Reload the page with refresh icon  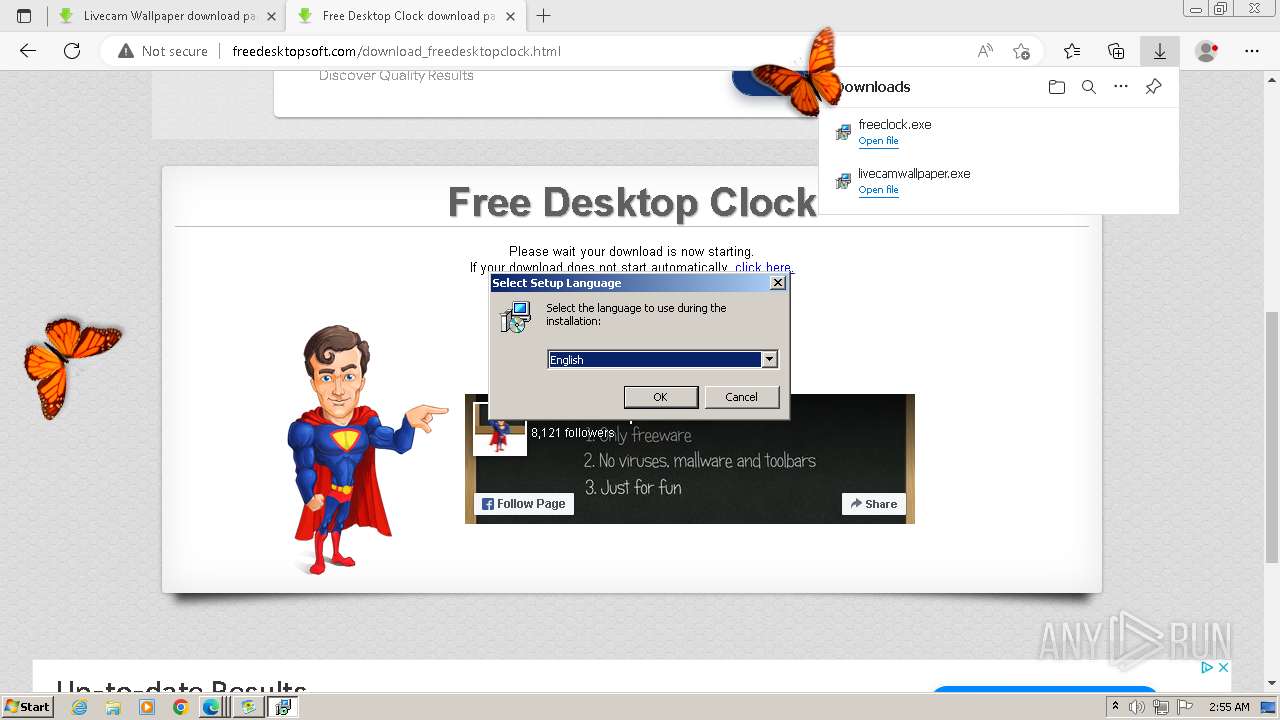(72, 51)
